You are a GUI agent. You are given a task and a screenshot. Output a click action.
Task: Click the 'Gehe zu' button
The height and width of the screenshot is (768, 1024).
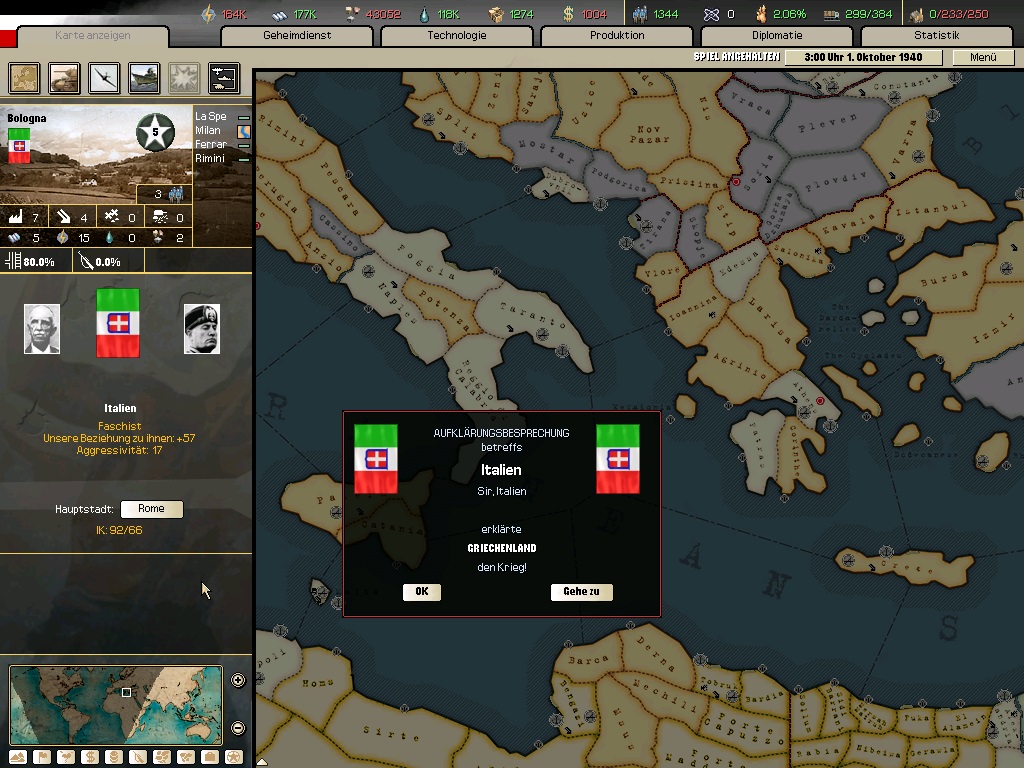point(581,592)
